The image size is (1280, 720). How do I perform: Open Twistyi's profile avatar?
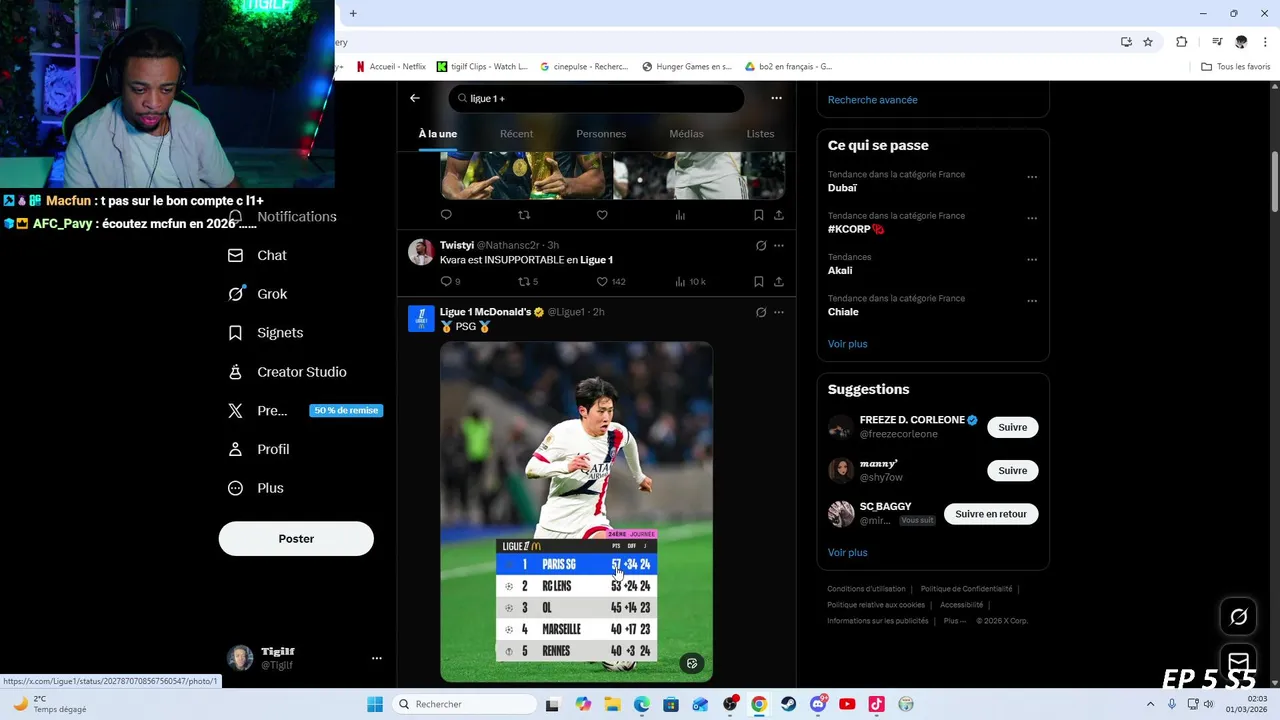421,251
